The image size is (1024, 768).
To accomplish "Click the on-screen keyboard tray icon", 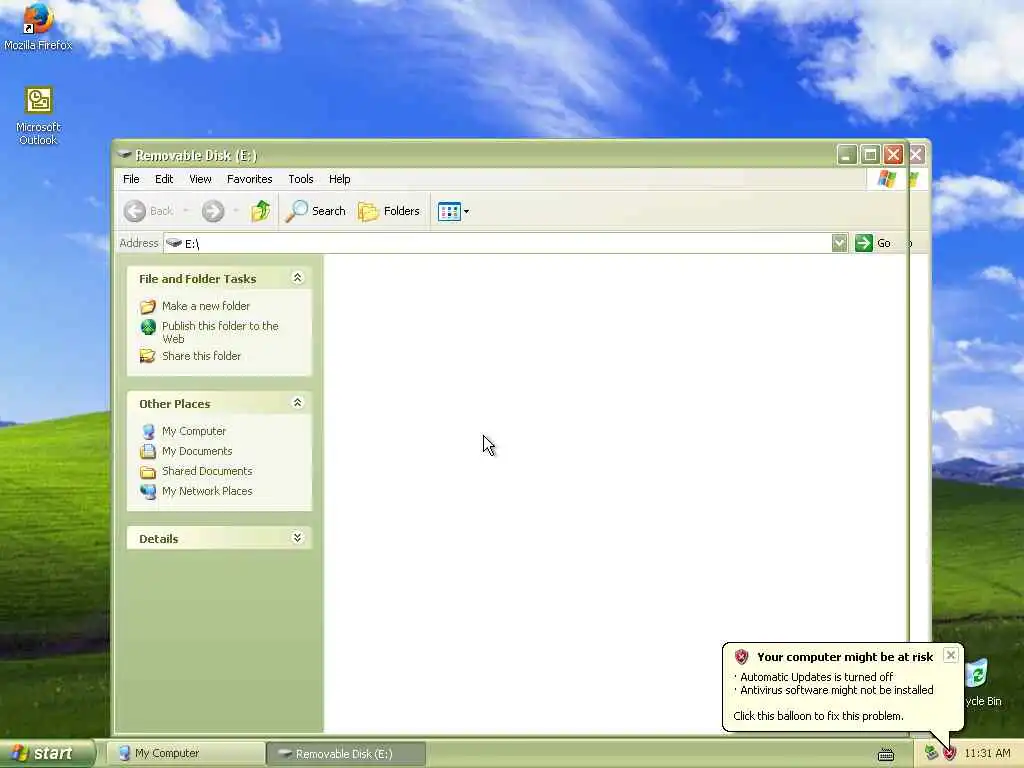I will 886,754.
